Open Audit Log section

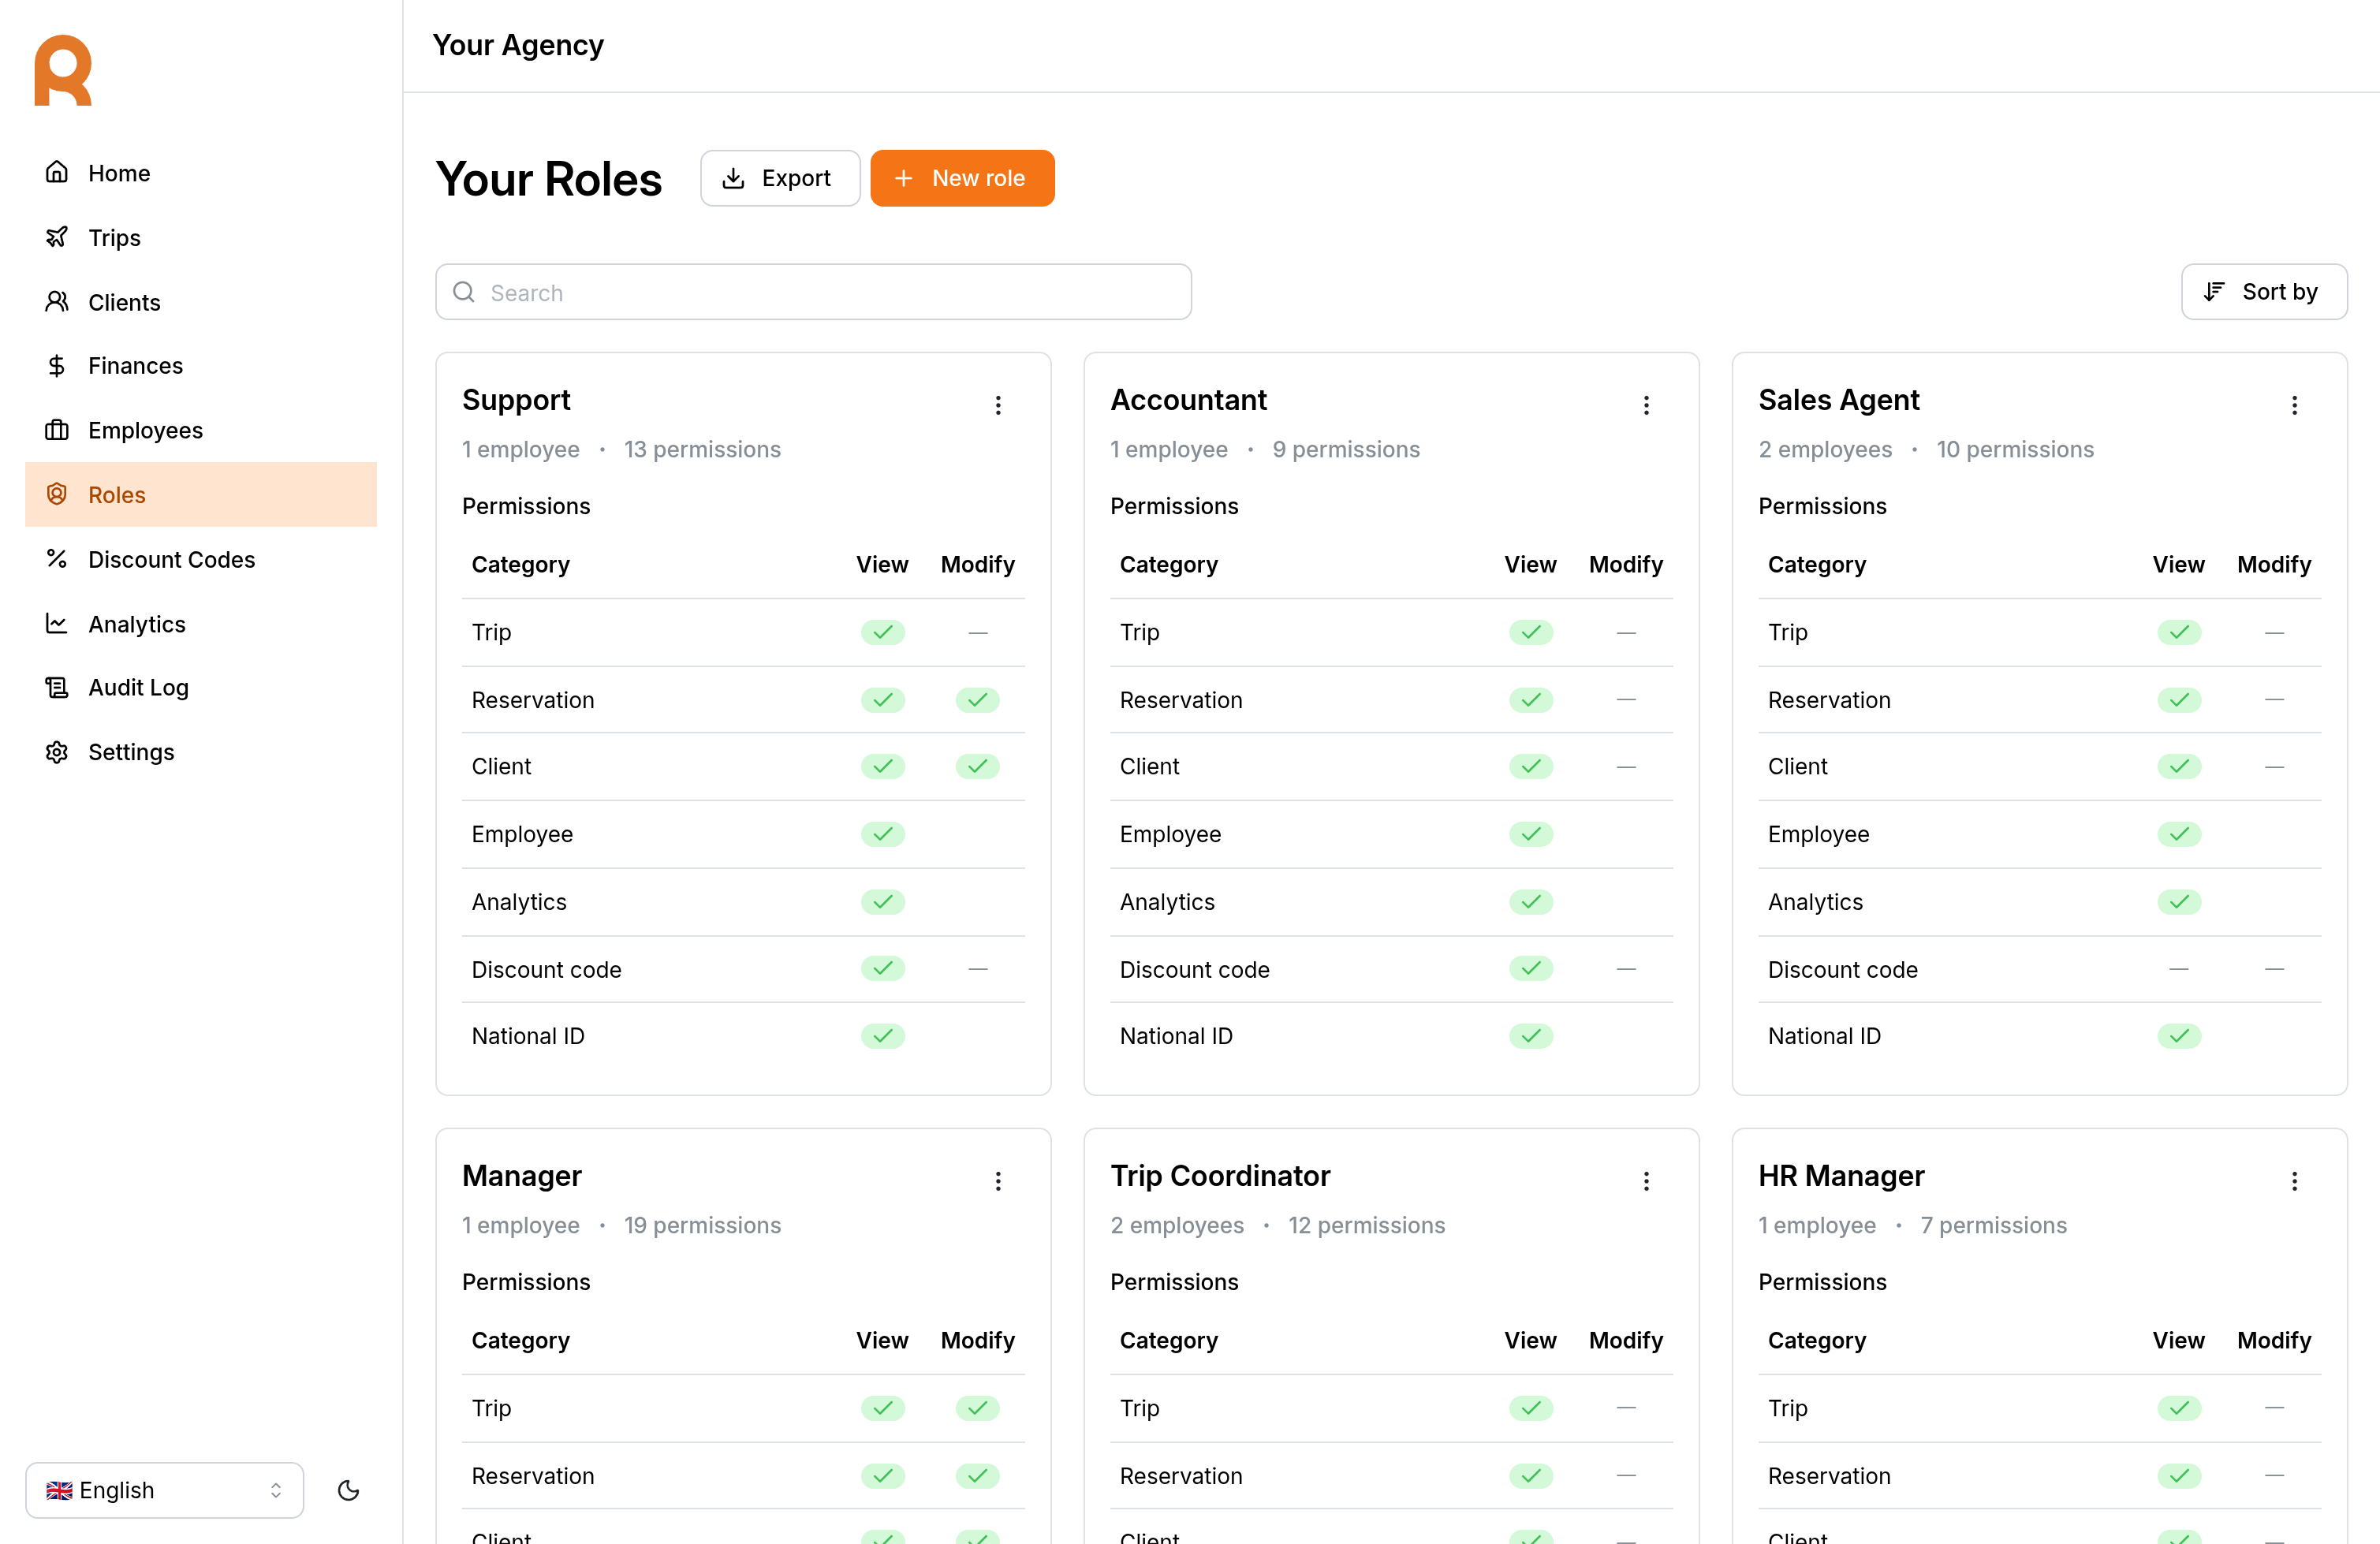201,687
